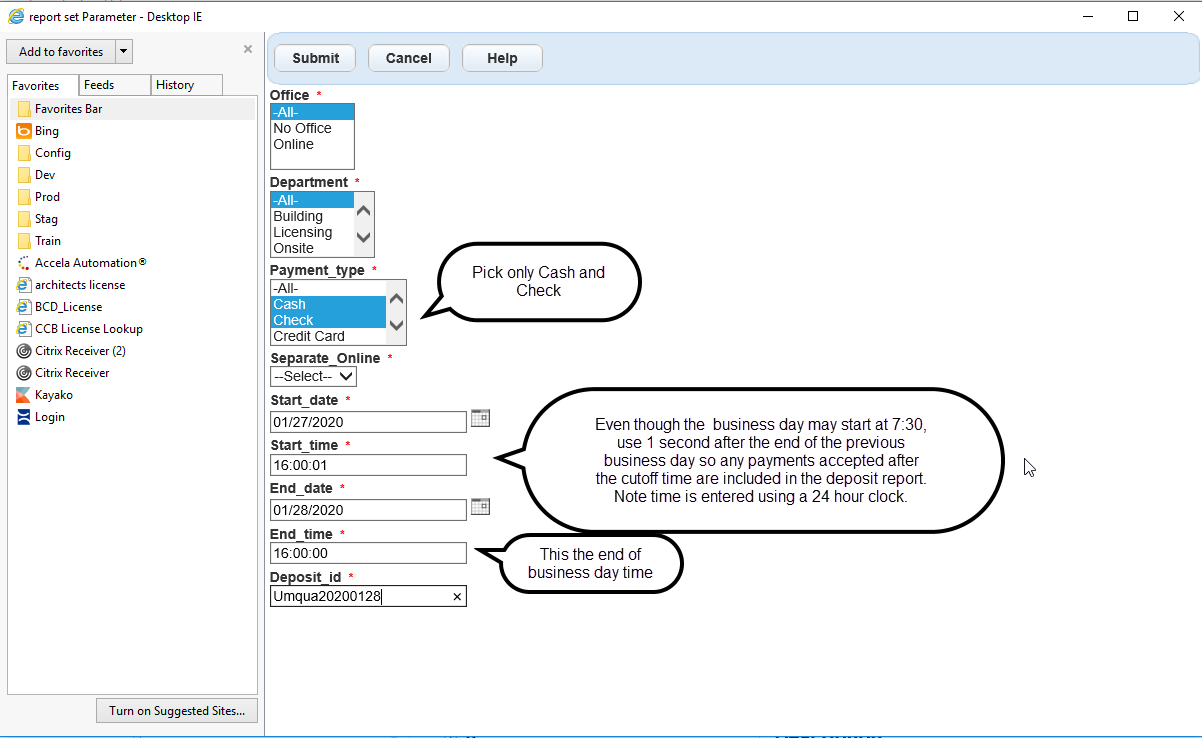This screenshot has width=1202, height=738.
Task: Close the Favorites side panel
Action: tap(248, 49)
